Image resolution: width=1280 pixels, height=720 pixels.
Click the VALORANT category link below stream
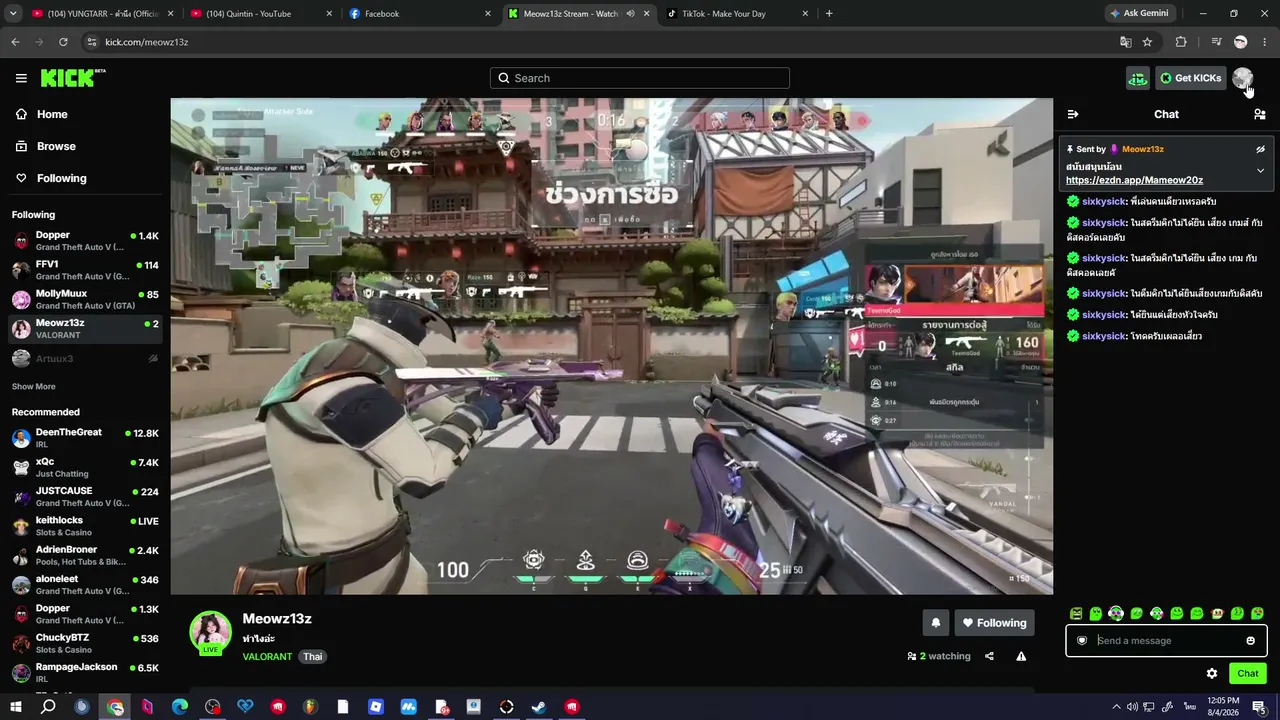tap(267, 657)
